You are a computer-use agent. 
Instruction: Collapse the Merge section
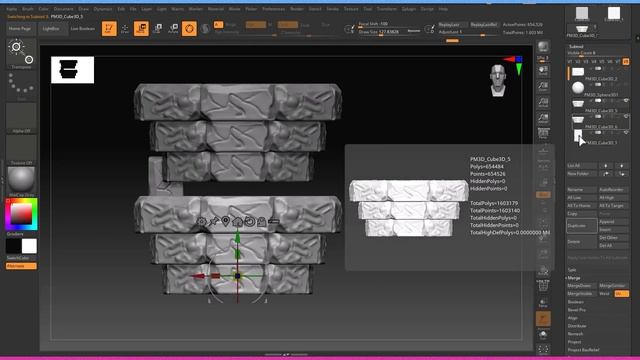(x=573, y=278)
